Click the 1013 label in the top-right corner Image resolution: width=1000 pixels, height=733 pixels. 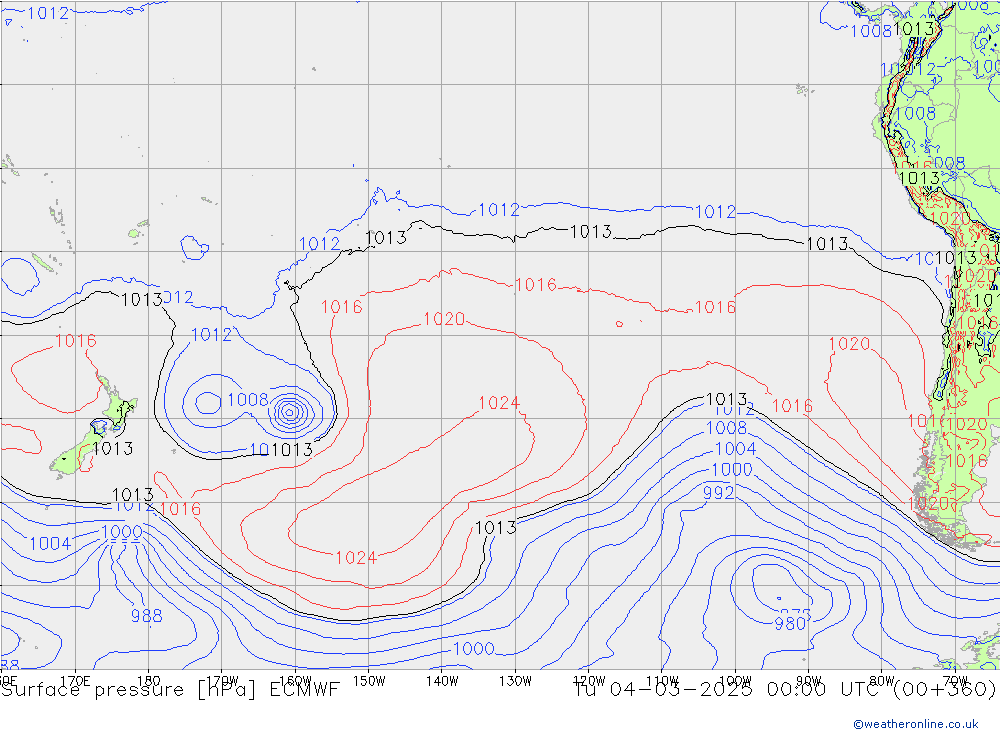pyautogui.click(x=914, y=29)
